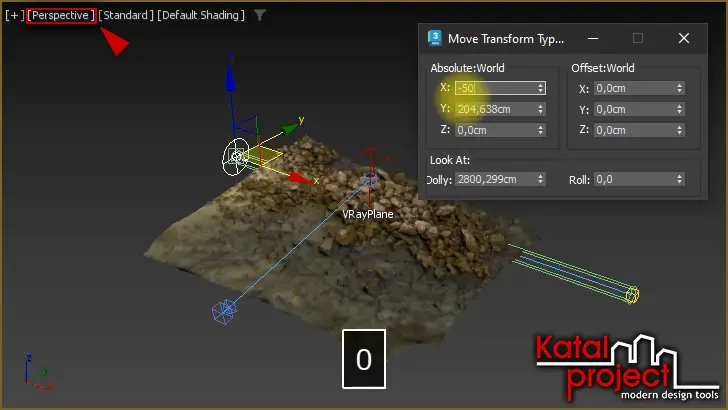Click the Roll spinner arrows
728x410 pixels.
[x=679, y=179]
